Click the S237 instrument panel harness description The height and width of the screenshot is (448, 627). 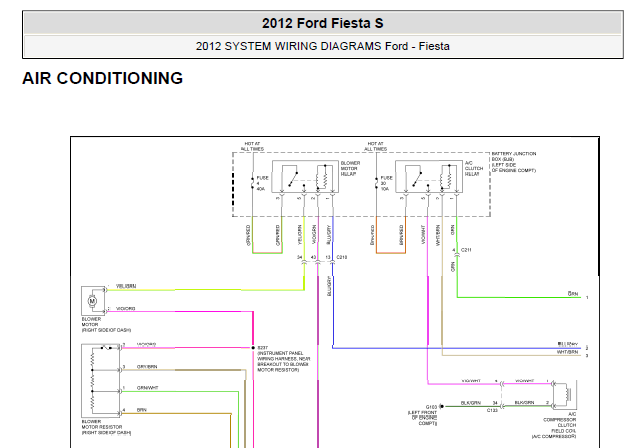point(283,359)
